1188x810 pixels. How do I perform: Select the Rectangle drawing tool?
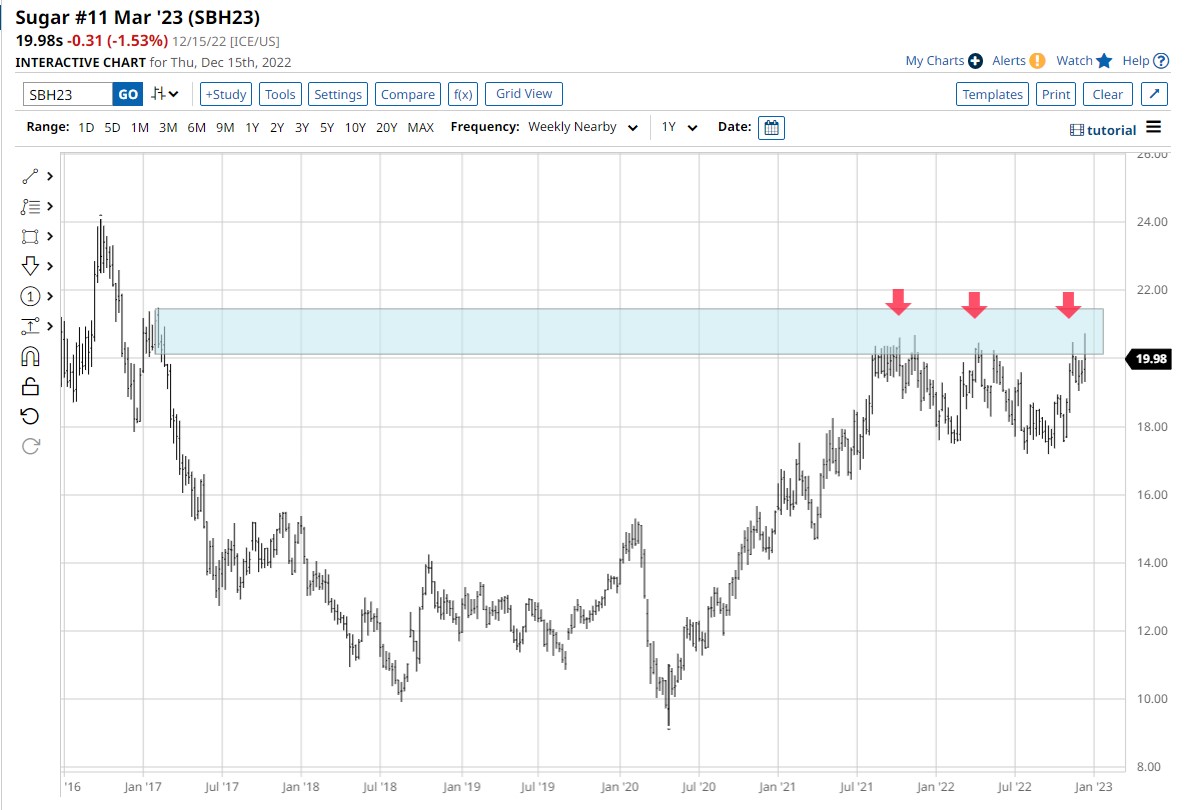click(x=30, y=236)
